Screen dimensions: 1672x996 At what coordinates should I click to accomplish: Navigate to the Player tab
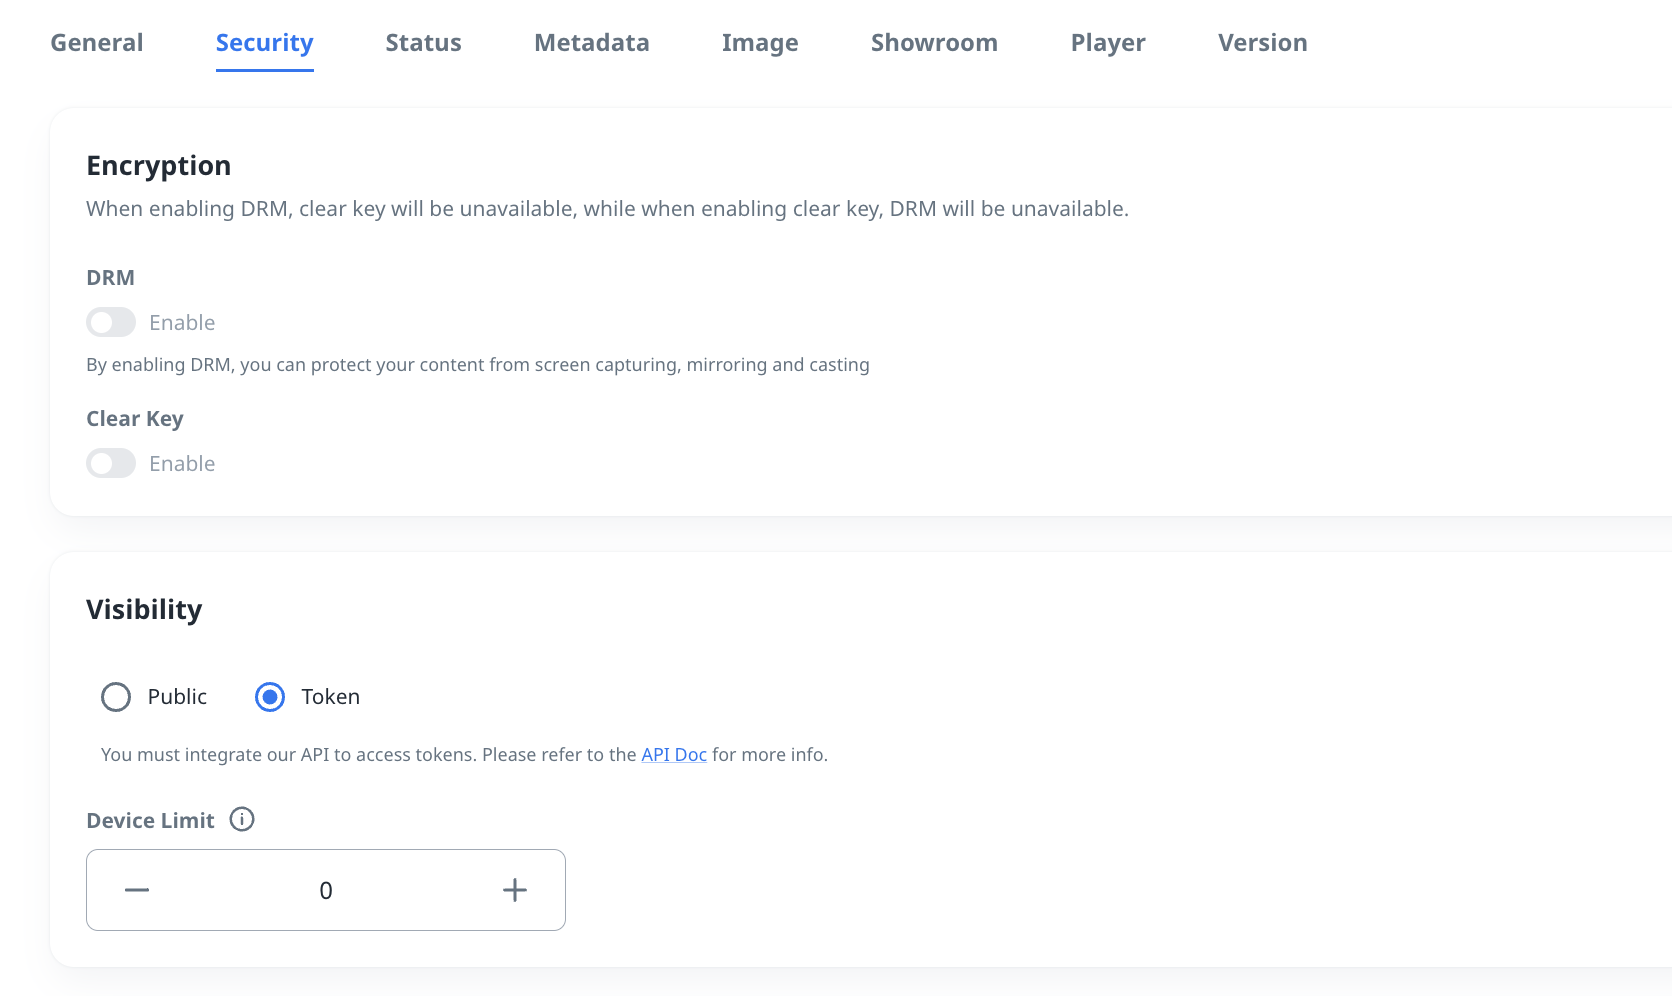point(1108,43)
